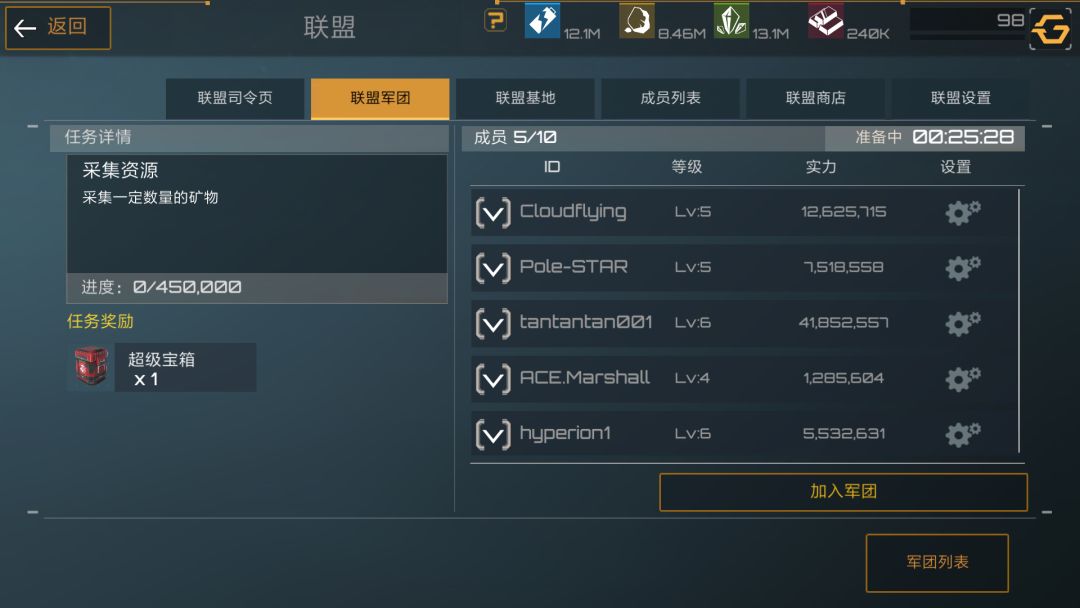This screenshot has width=1080, height=608.
Task: Go back with the 返回 button
Action: pos(58,28)
